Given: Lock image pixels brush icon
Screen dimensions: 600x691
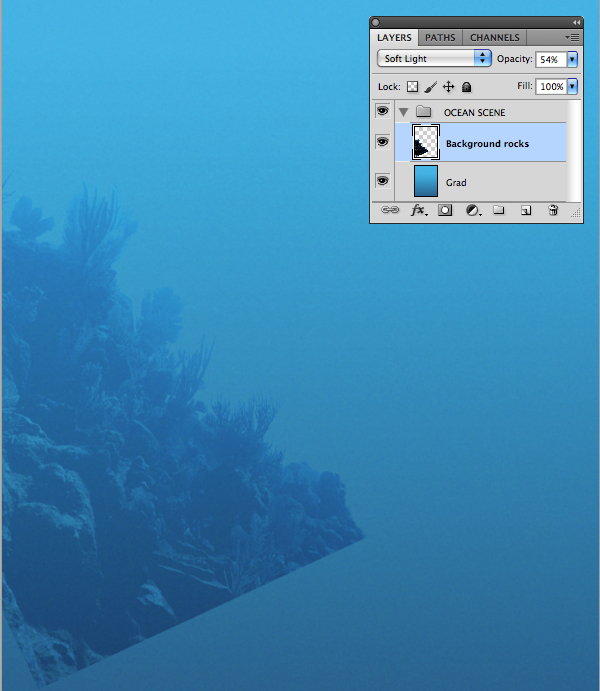Looking at the screenshot, I should tap(430, 87).
